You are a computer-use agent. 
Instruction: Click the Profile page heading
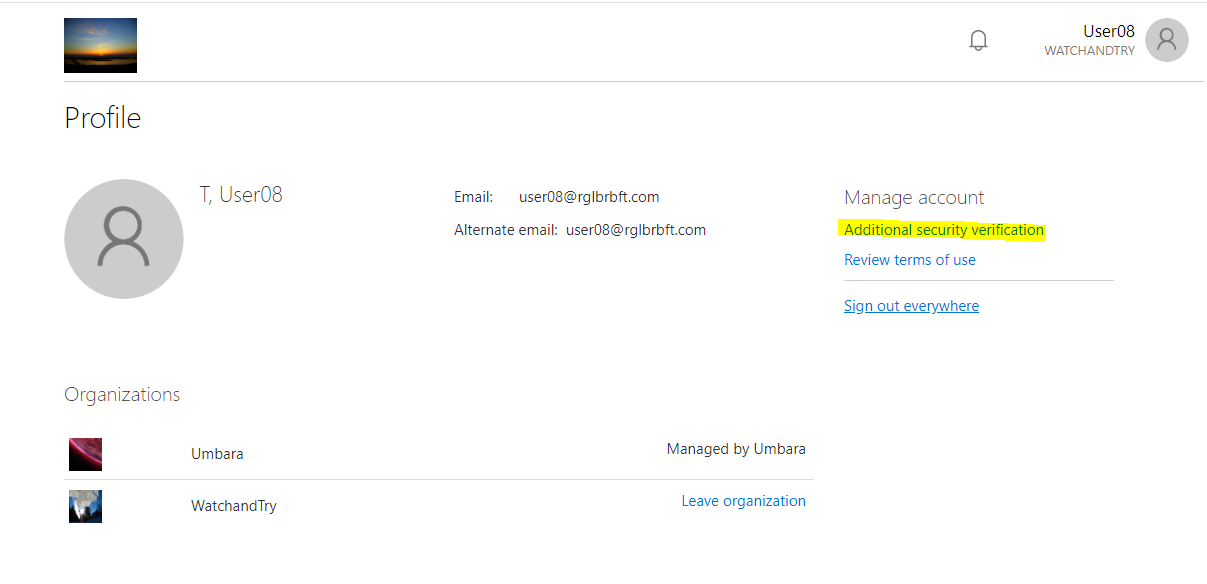102,118
